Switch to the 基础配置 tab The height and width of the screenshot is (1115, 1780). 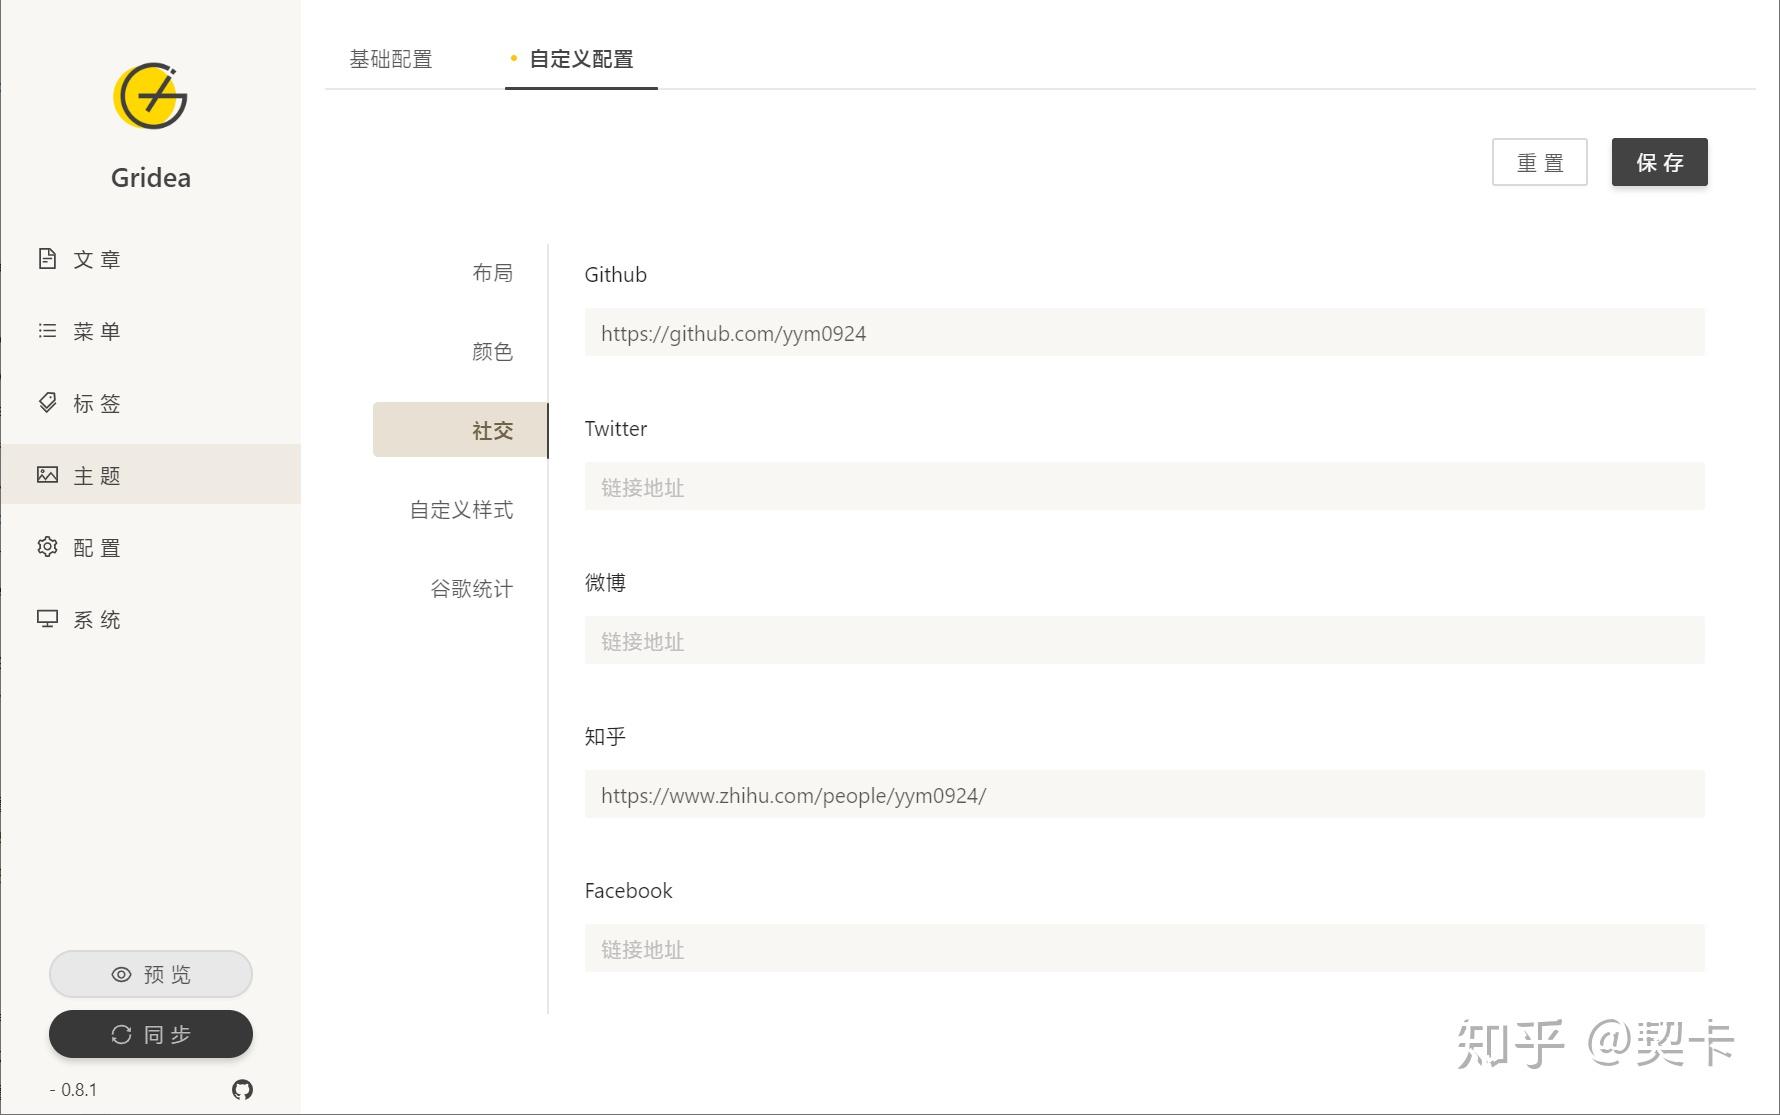click(391, 59)
